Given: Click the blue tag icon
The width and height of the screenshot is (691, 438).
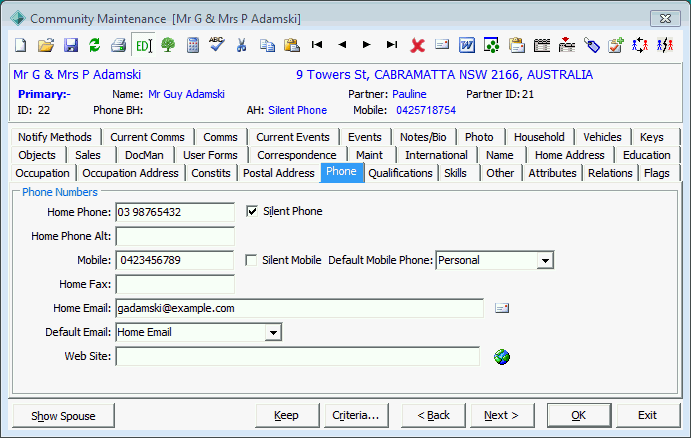Looking at the screenshot, I should [592, 45].
